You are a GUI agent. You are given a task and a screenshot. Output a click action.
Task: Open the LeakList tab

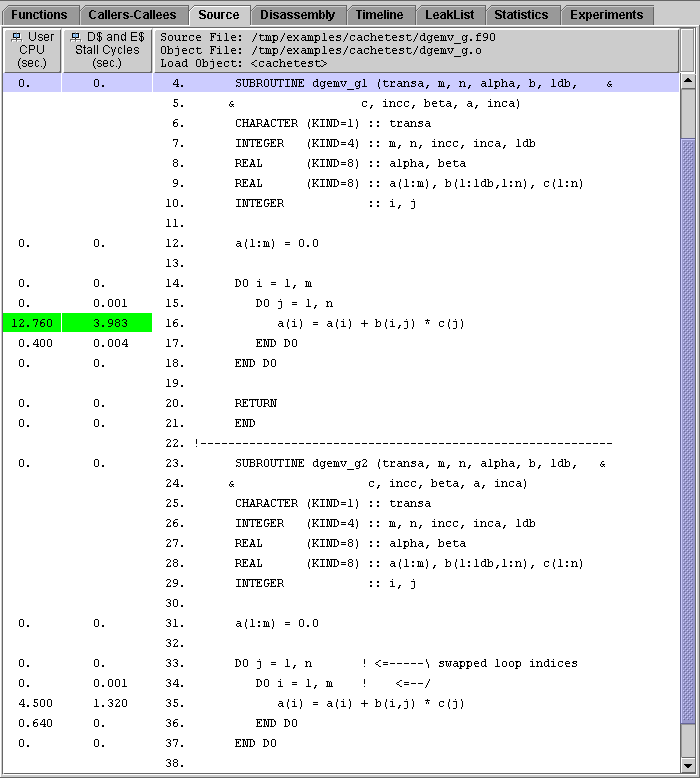[449, 15]
